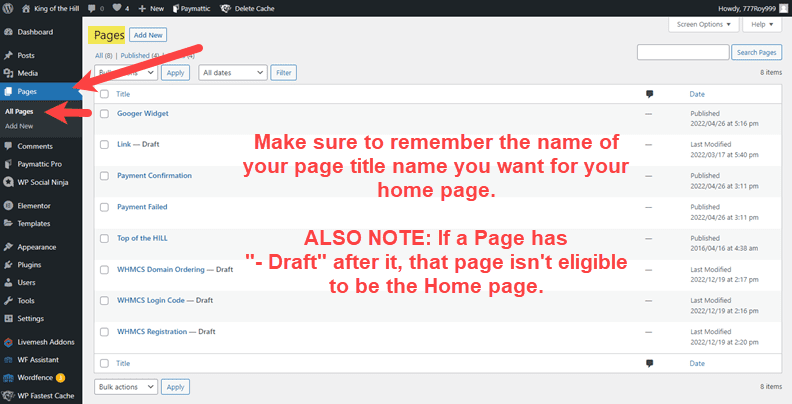Click the Templates folder icon in sidebar

coord(8,223)
